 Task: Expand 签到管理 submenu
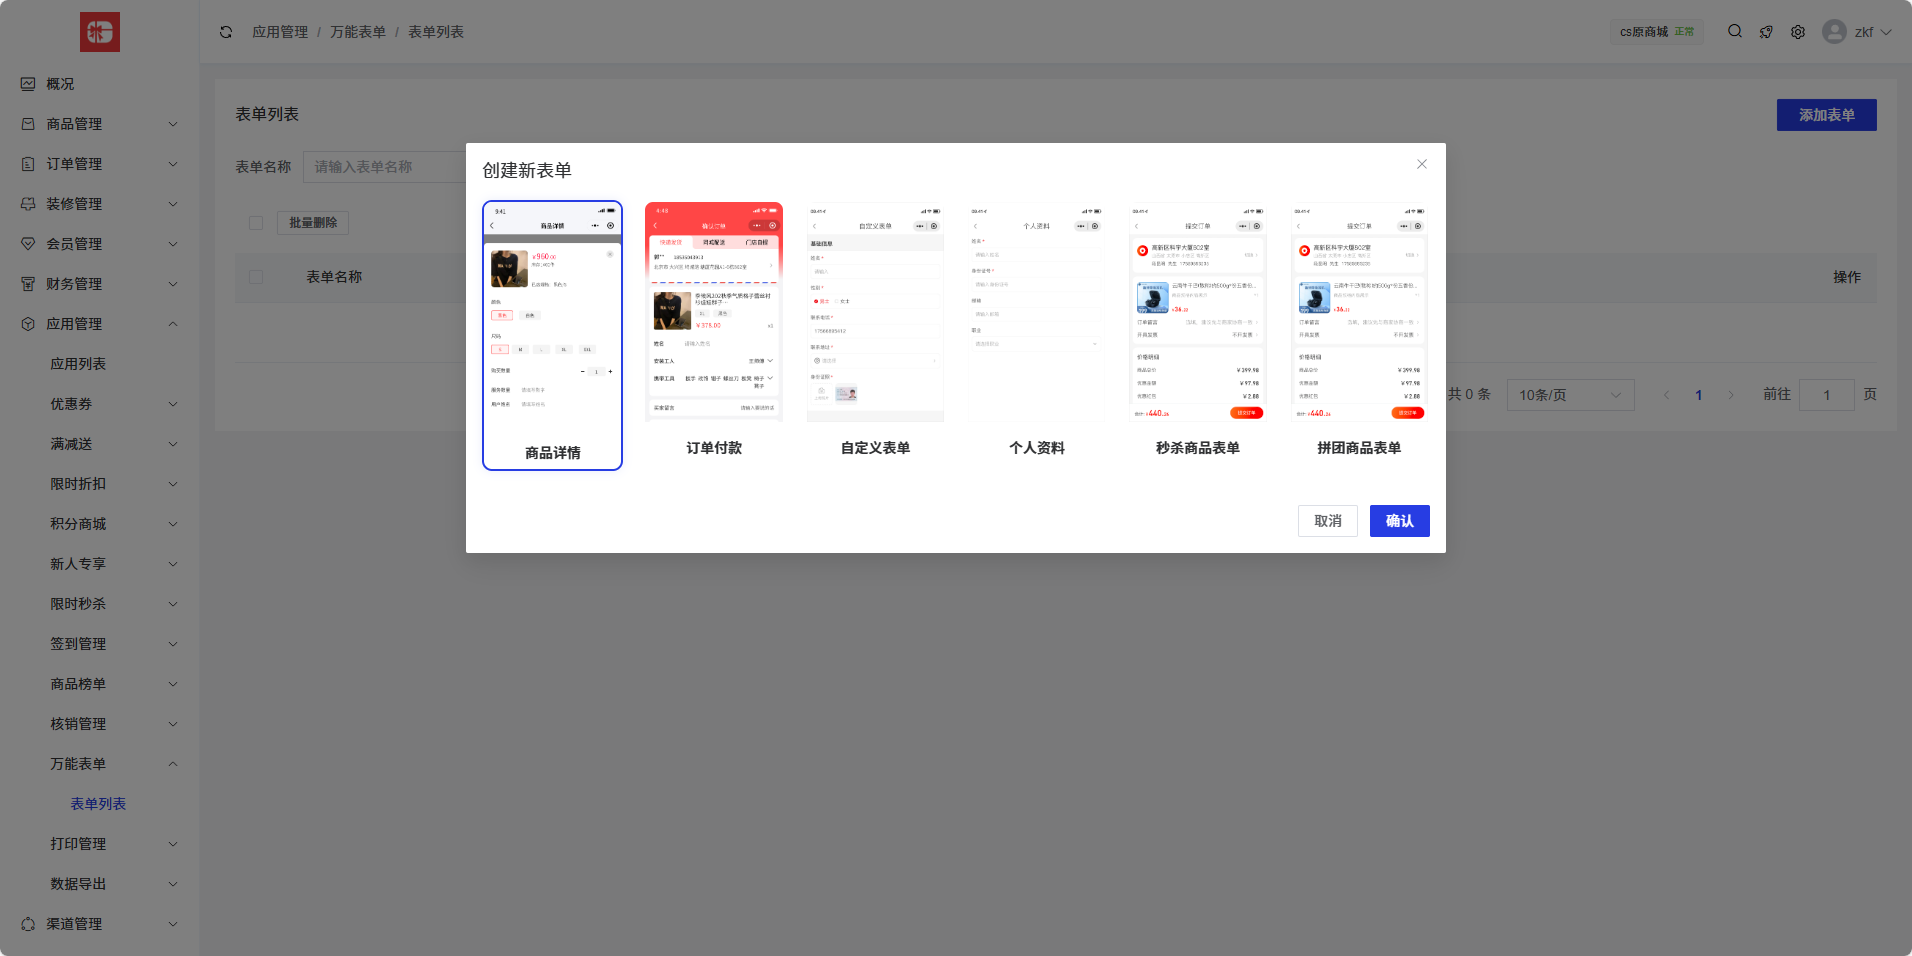173,644
